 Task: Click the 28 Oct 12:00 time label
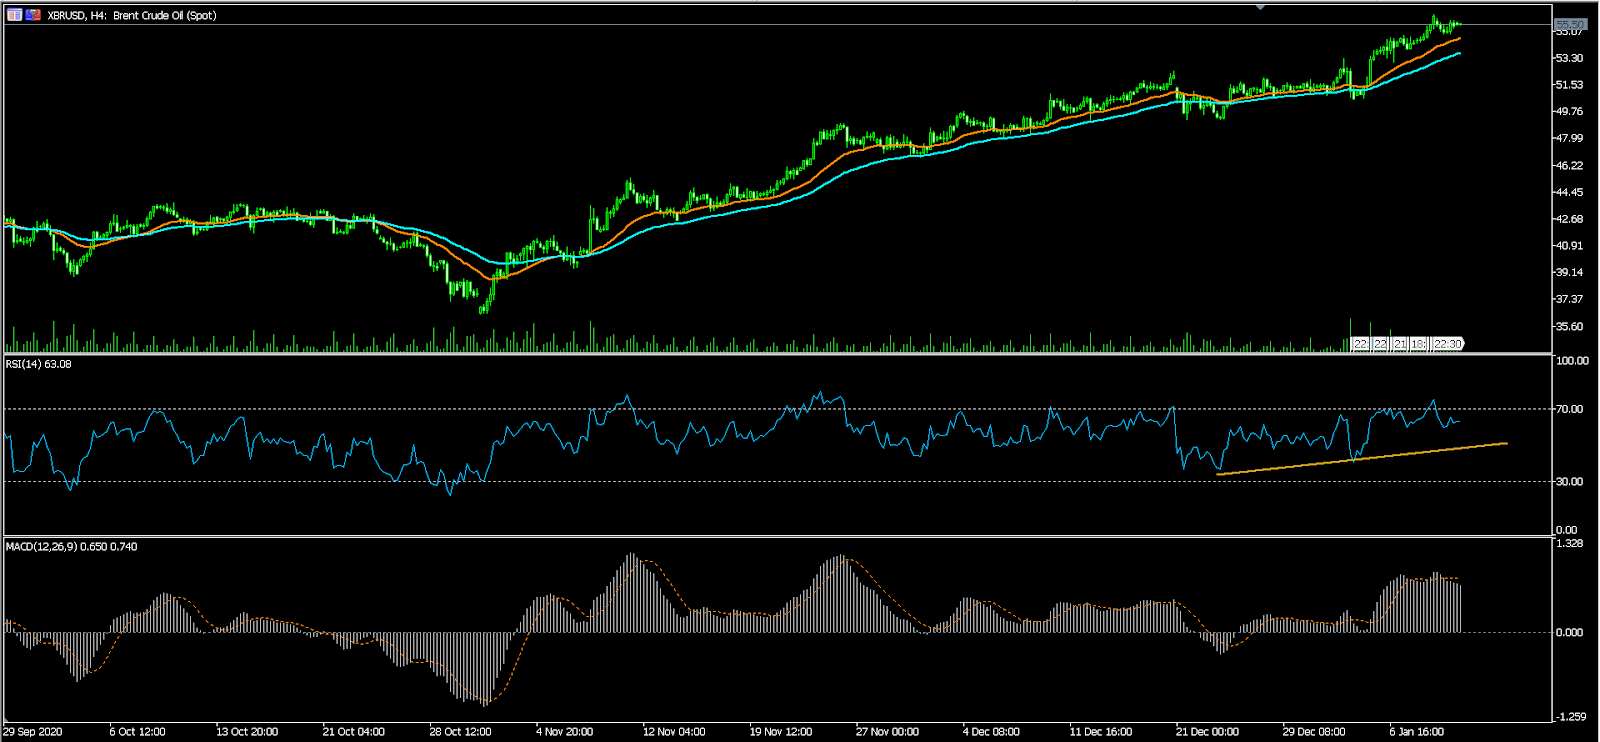point(461,732)
